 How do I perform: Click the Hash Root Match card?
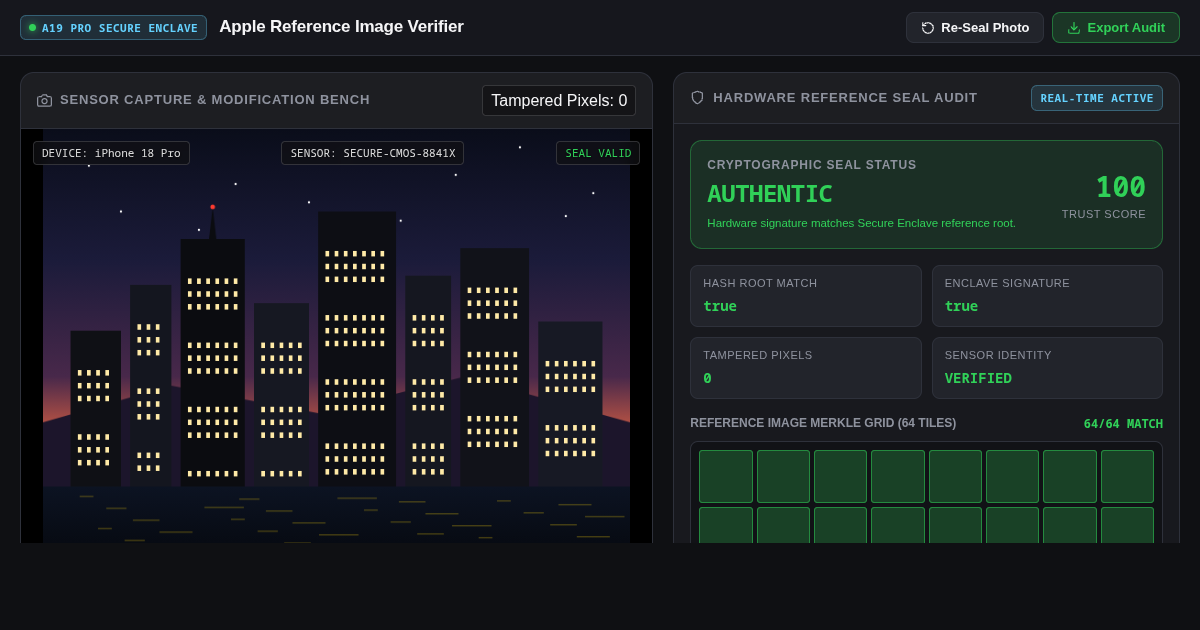(805, 296)
